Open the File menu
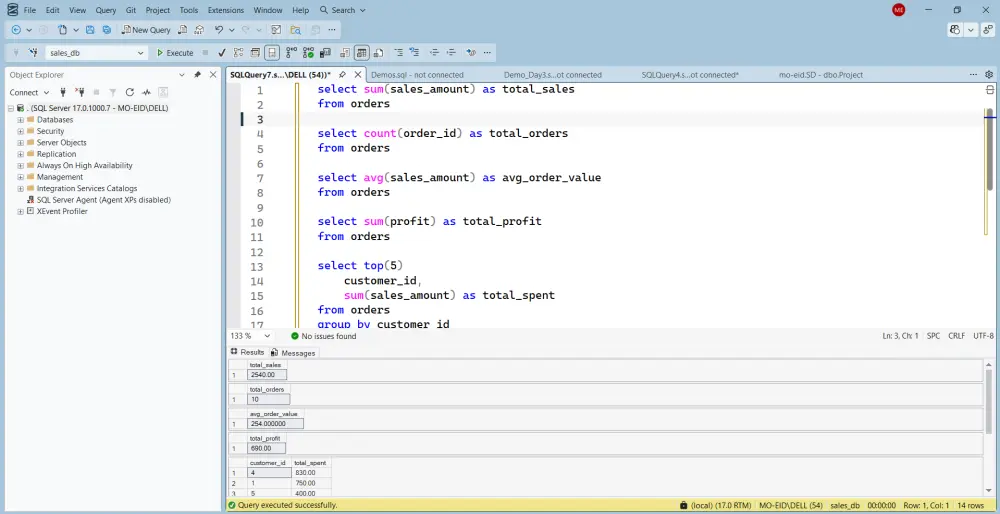Image resolution: width=1000 pixels, height=514 pixels. click(x=30, y=10)
